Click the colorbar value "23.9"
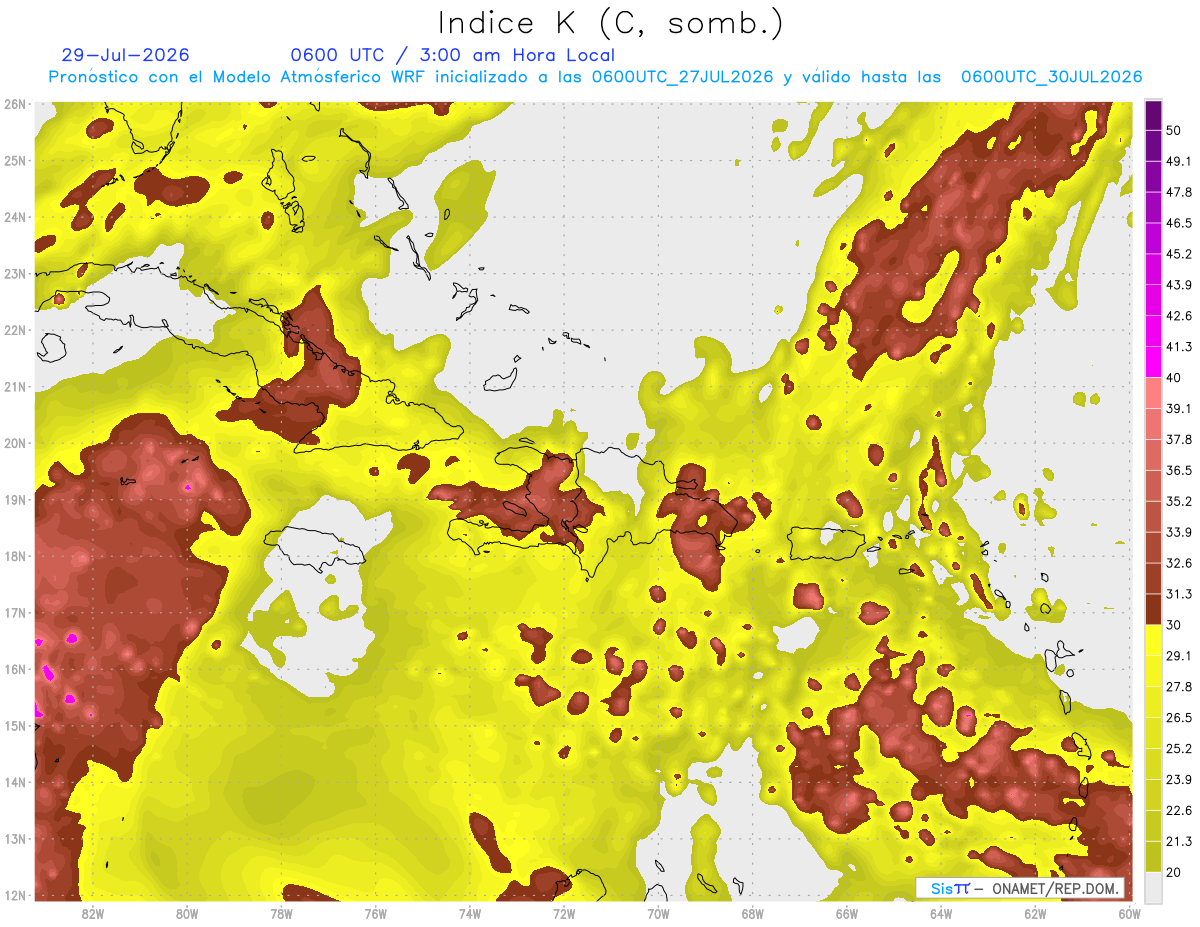 [1179, 780]
